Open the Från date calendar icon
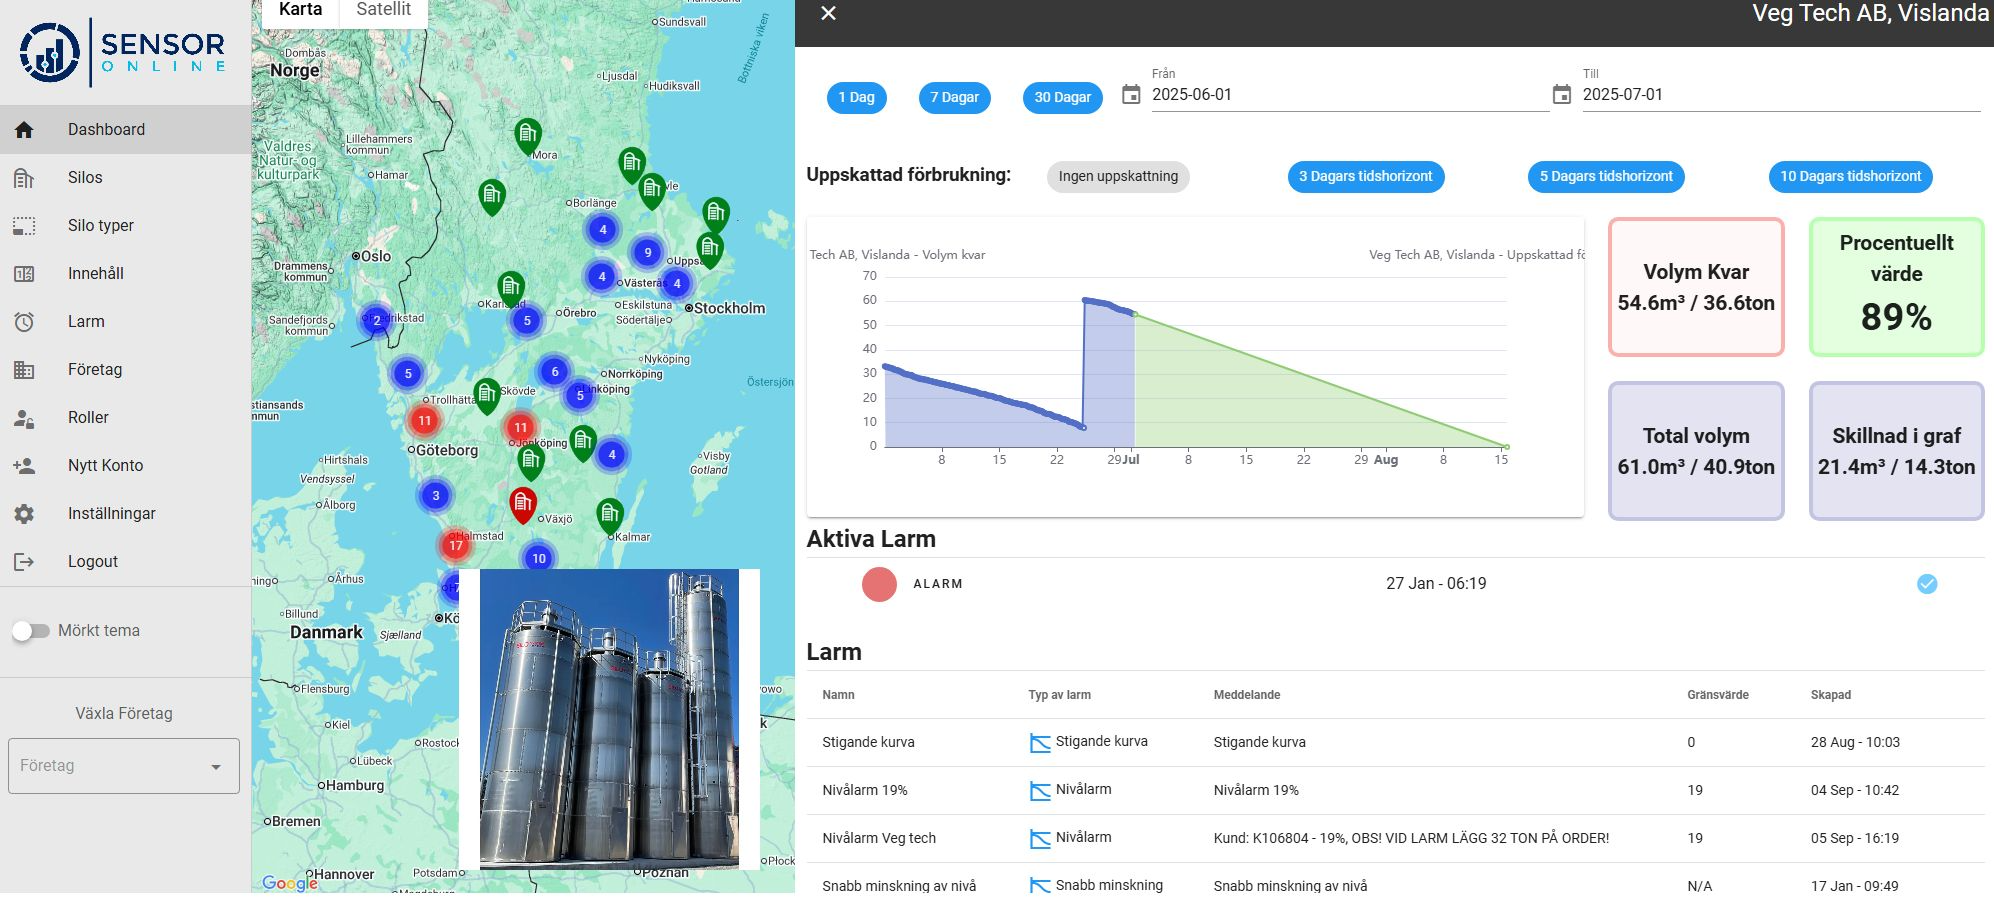 tap(1131, 95)
